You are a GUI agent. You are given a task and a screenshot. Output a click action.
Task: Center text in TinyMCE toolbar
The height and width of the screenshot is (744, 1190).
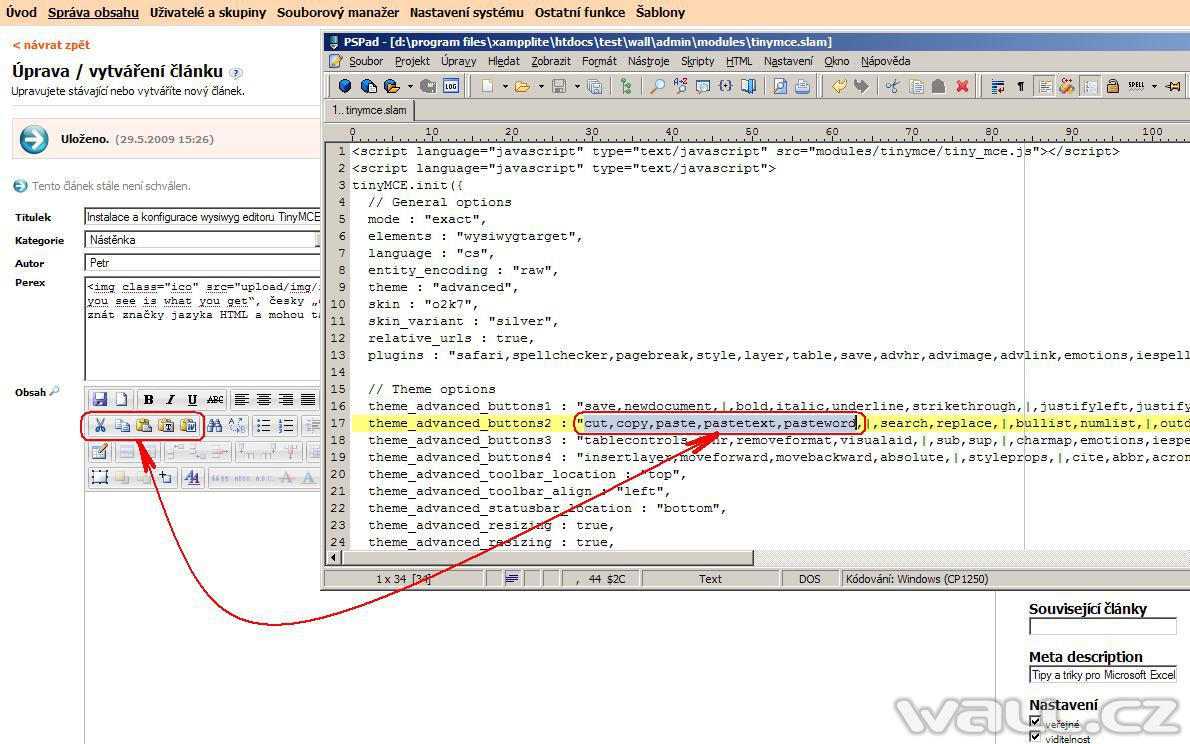point(263,399)
